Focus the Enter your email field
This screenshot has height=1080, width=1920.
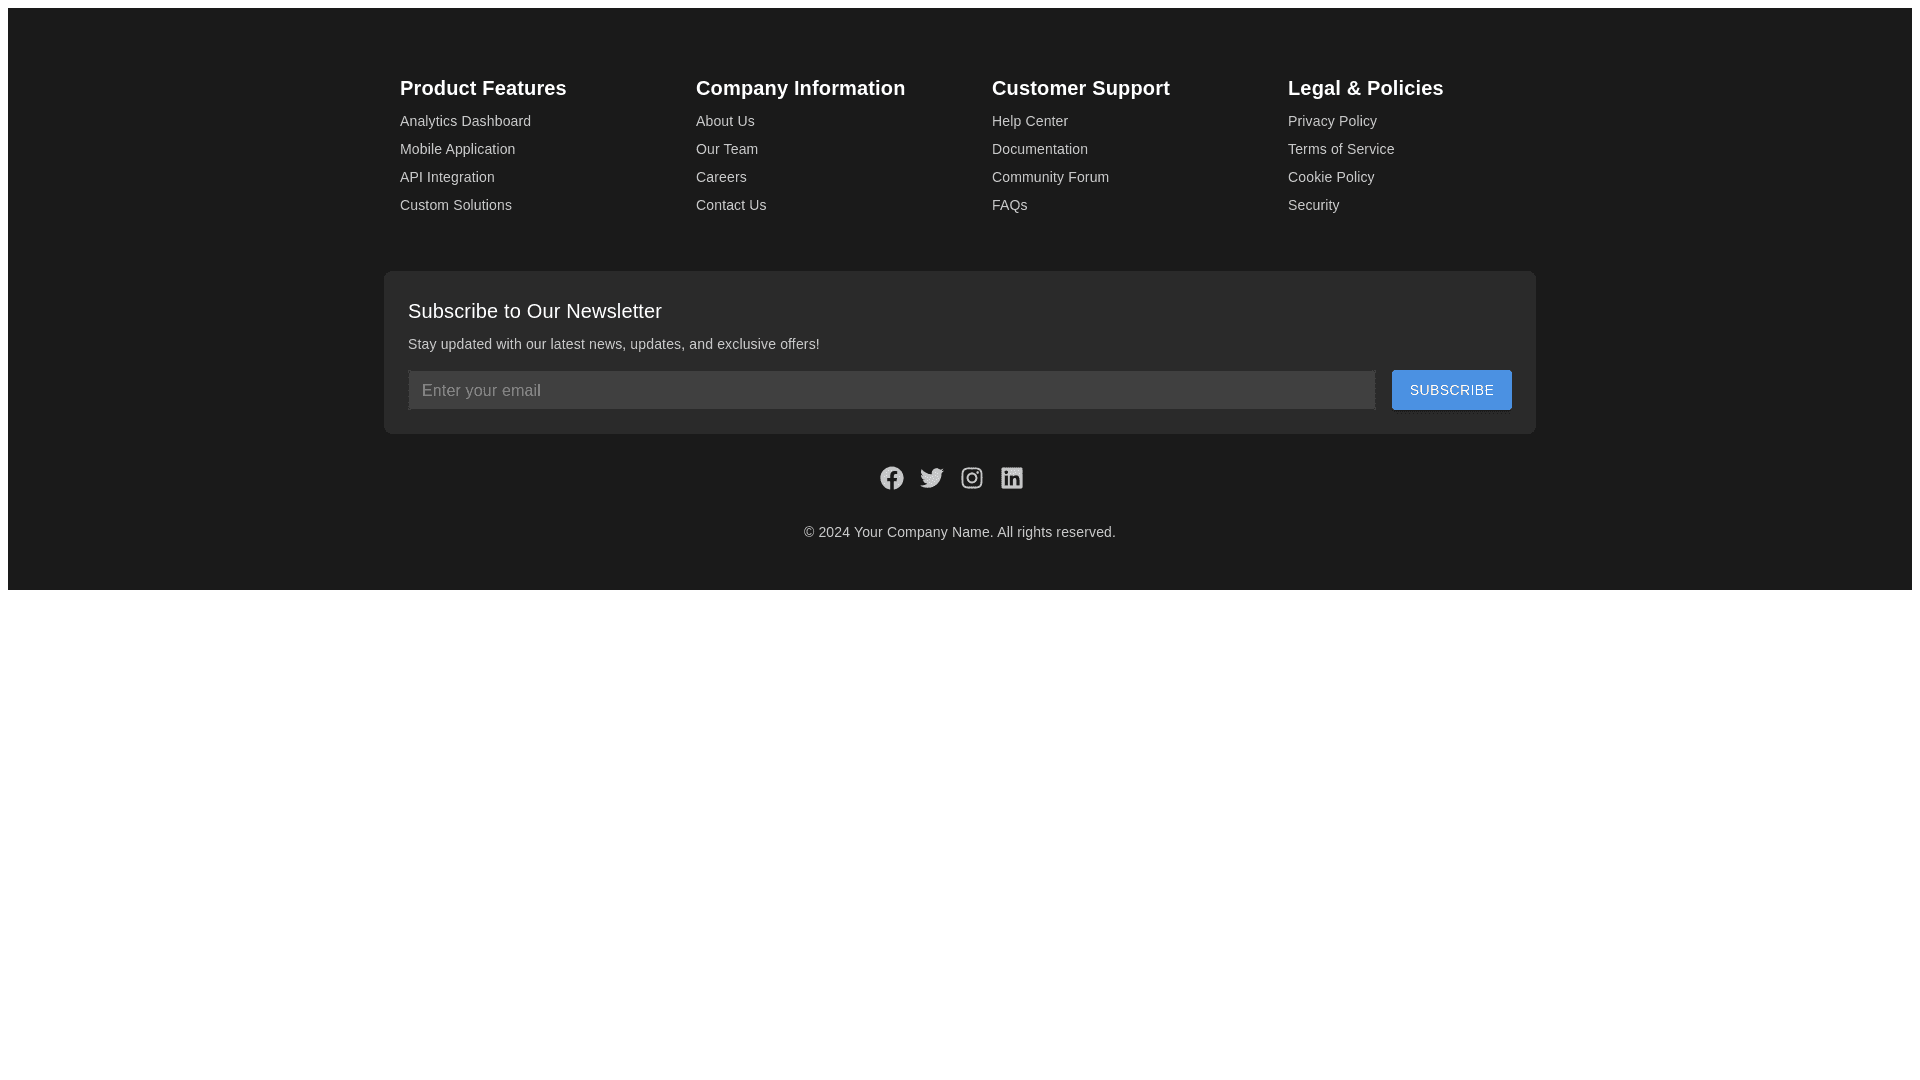[891, 390]
